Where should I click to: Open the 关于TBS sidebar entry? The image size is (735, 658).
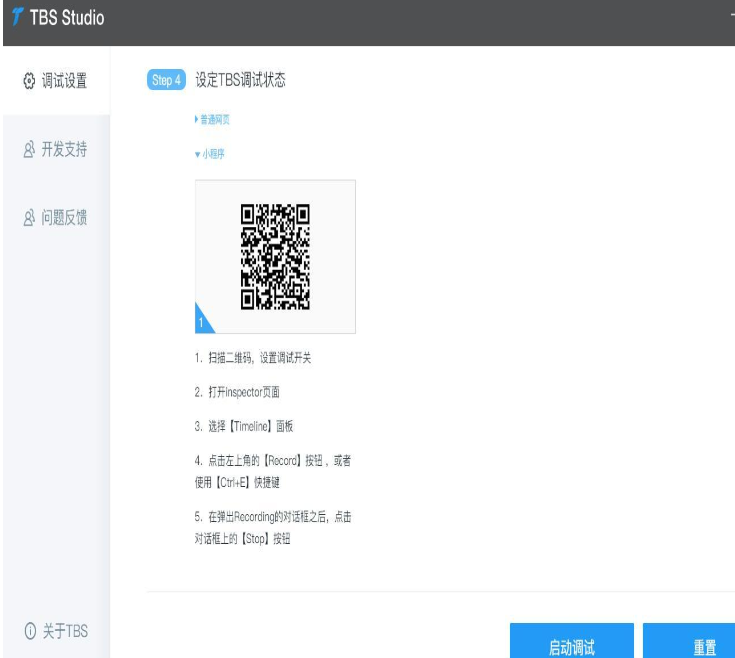(x=56, y=631)
